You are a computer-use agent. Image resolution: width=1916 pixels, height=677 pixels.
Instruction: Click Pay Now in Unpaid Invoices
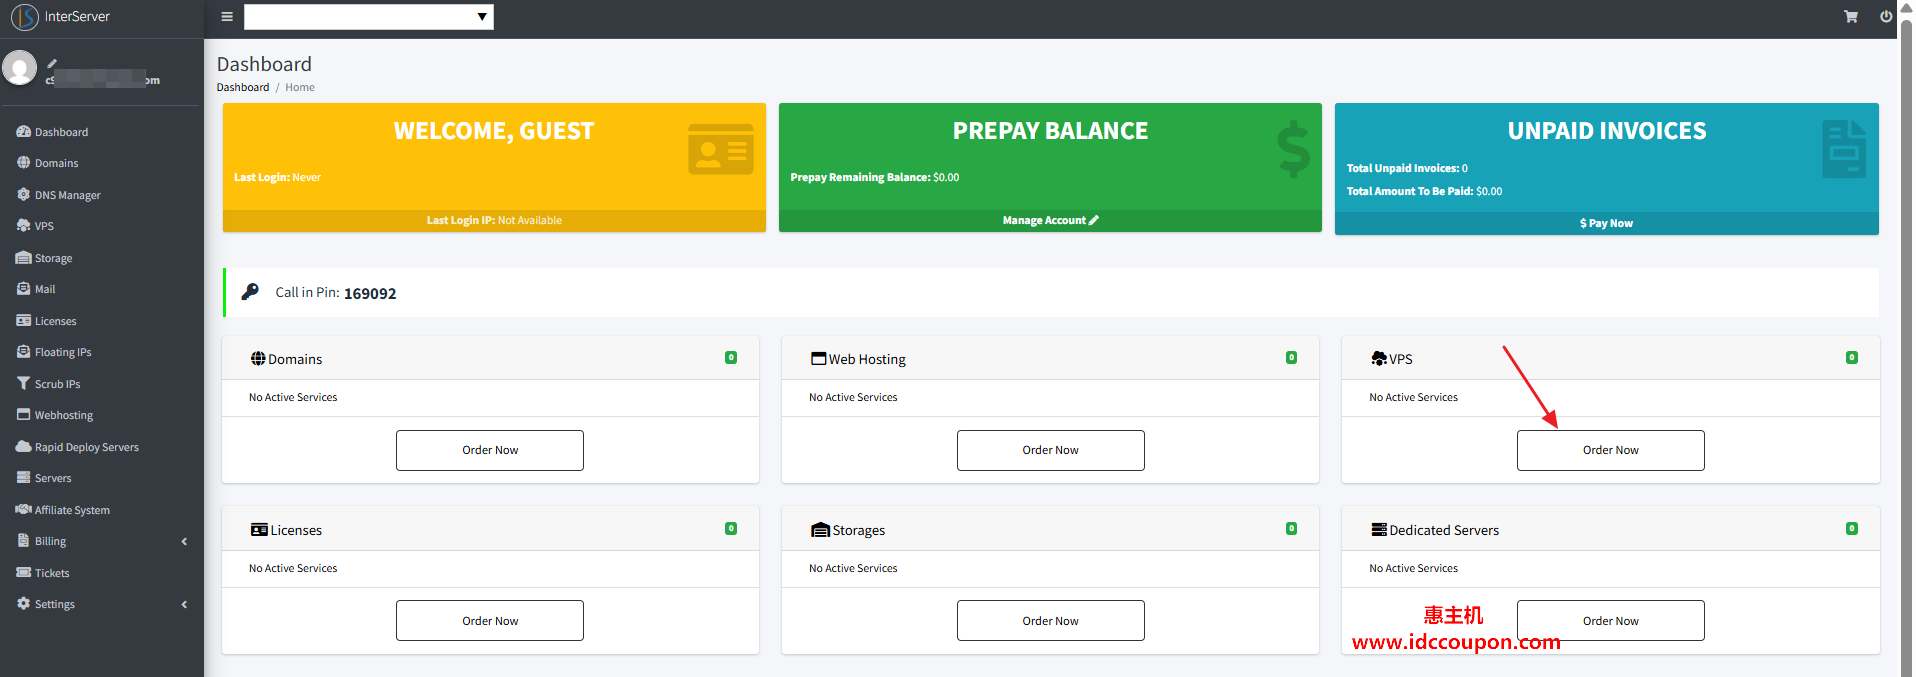(x=1606, y=223)
